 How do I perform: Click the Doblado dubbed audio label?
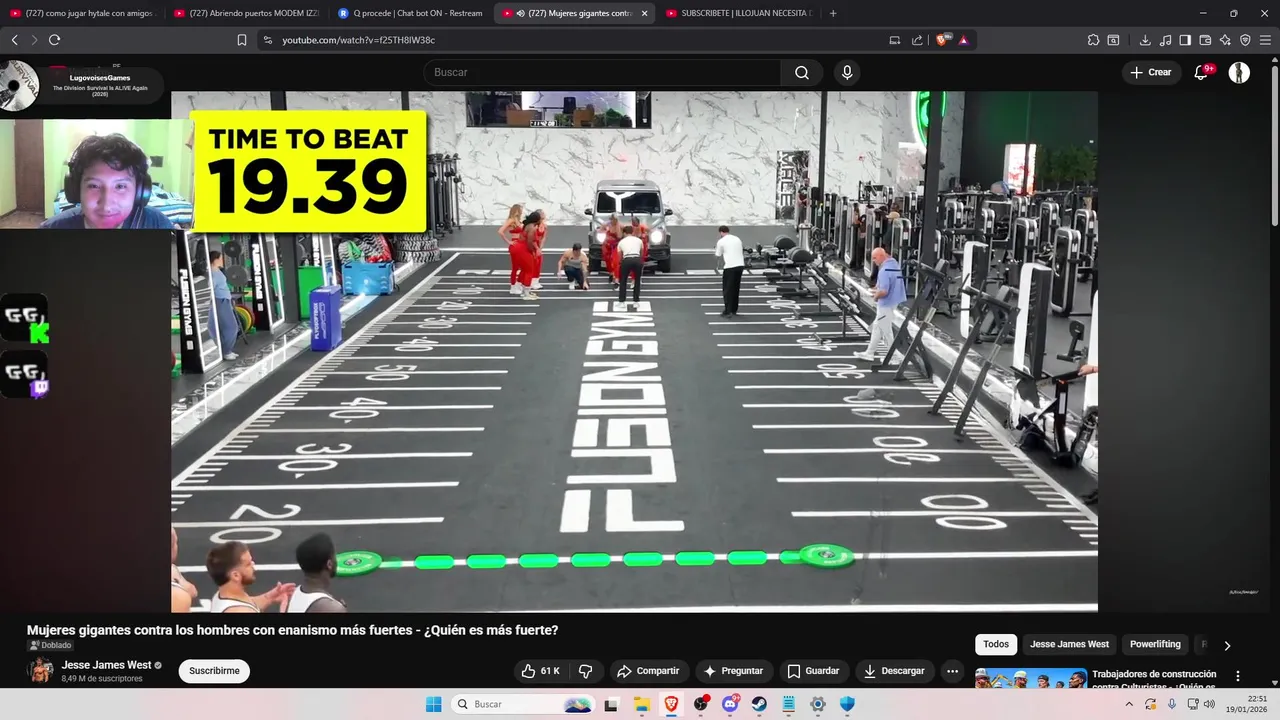point(50,646)
